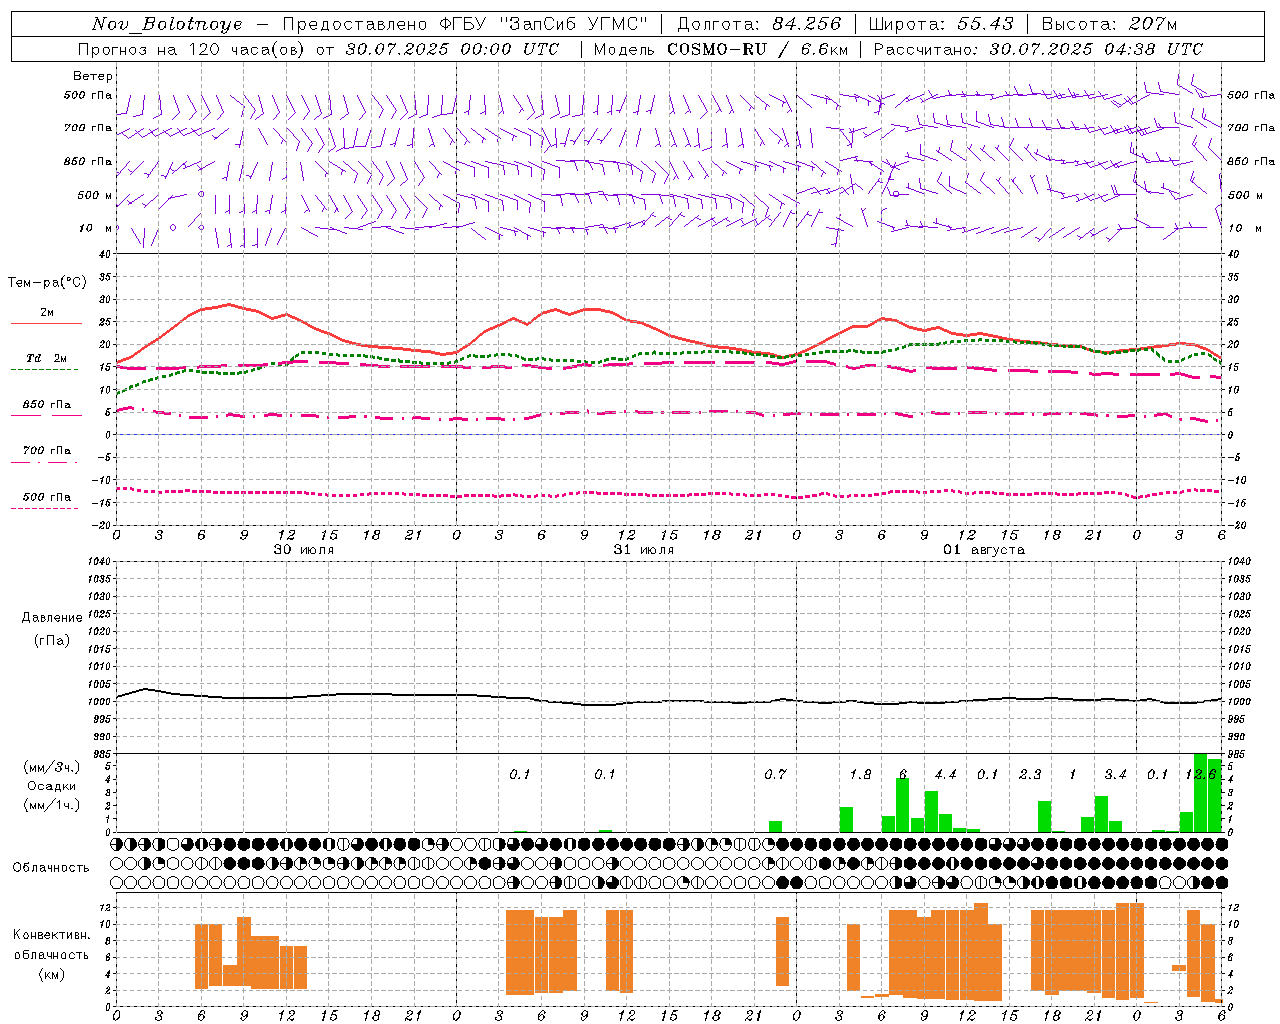Screen dimensions: 1280x1024
Task: Select the elevation text Высота: 207м
Action: pos(1109,24)
